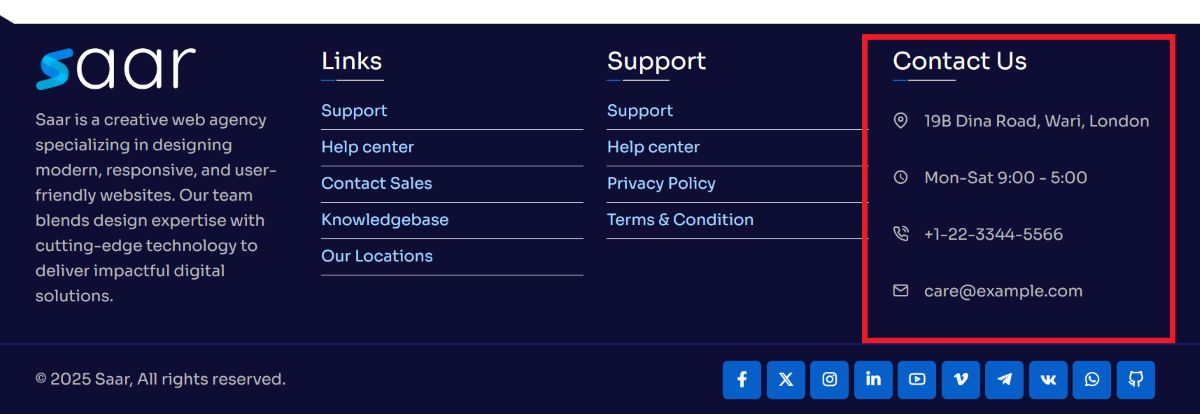Open the LinkedIn icon button

[874, 380]
